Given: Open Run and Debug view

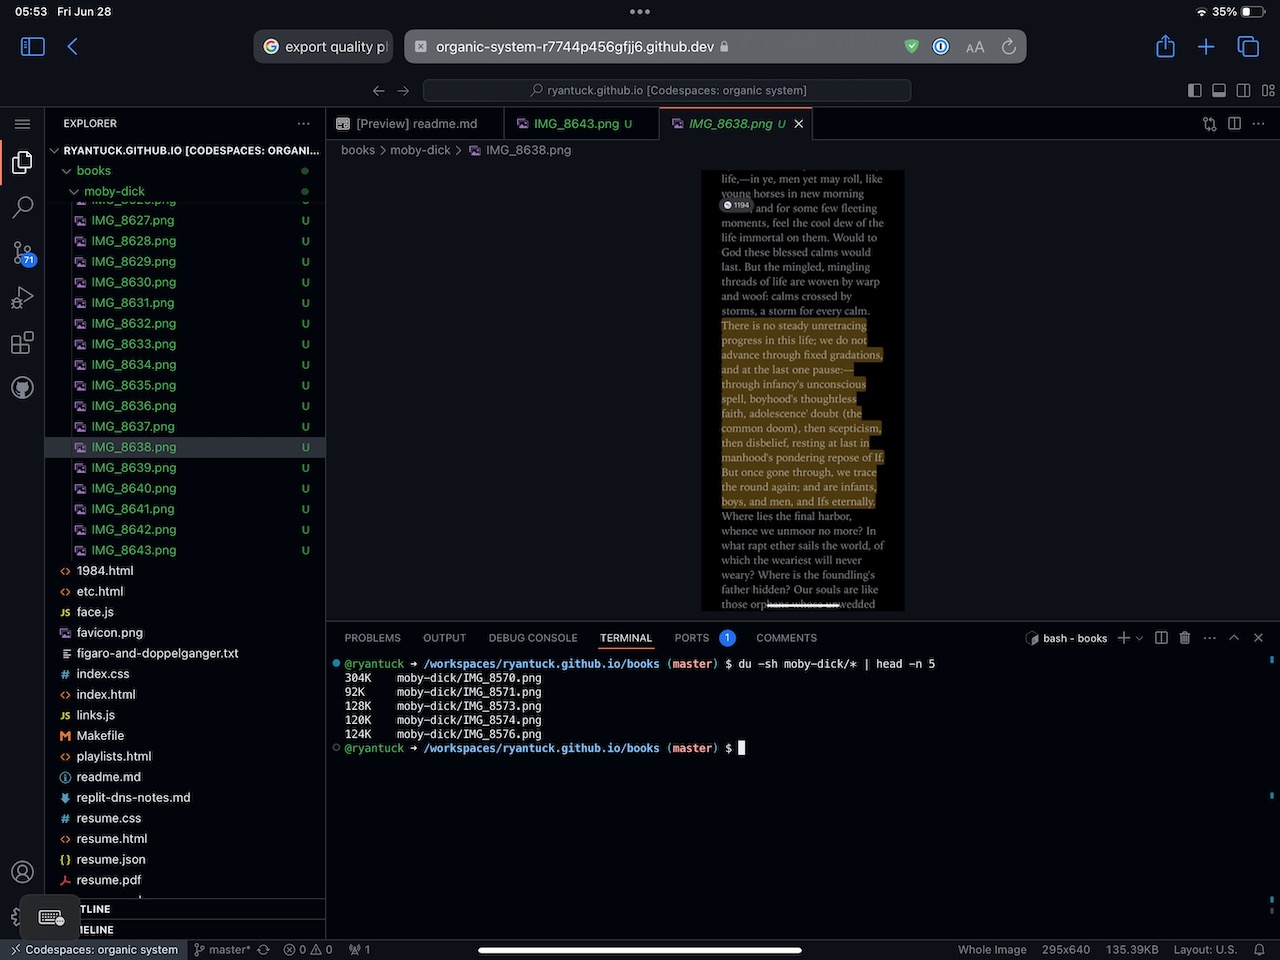Looking at the screenshot, I should pos(22,298).
